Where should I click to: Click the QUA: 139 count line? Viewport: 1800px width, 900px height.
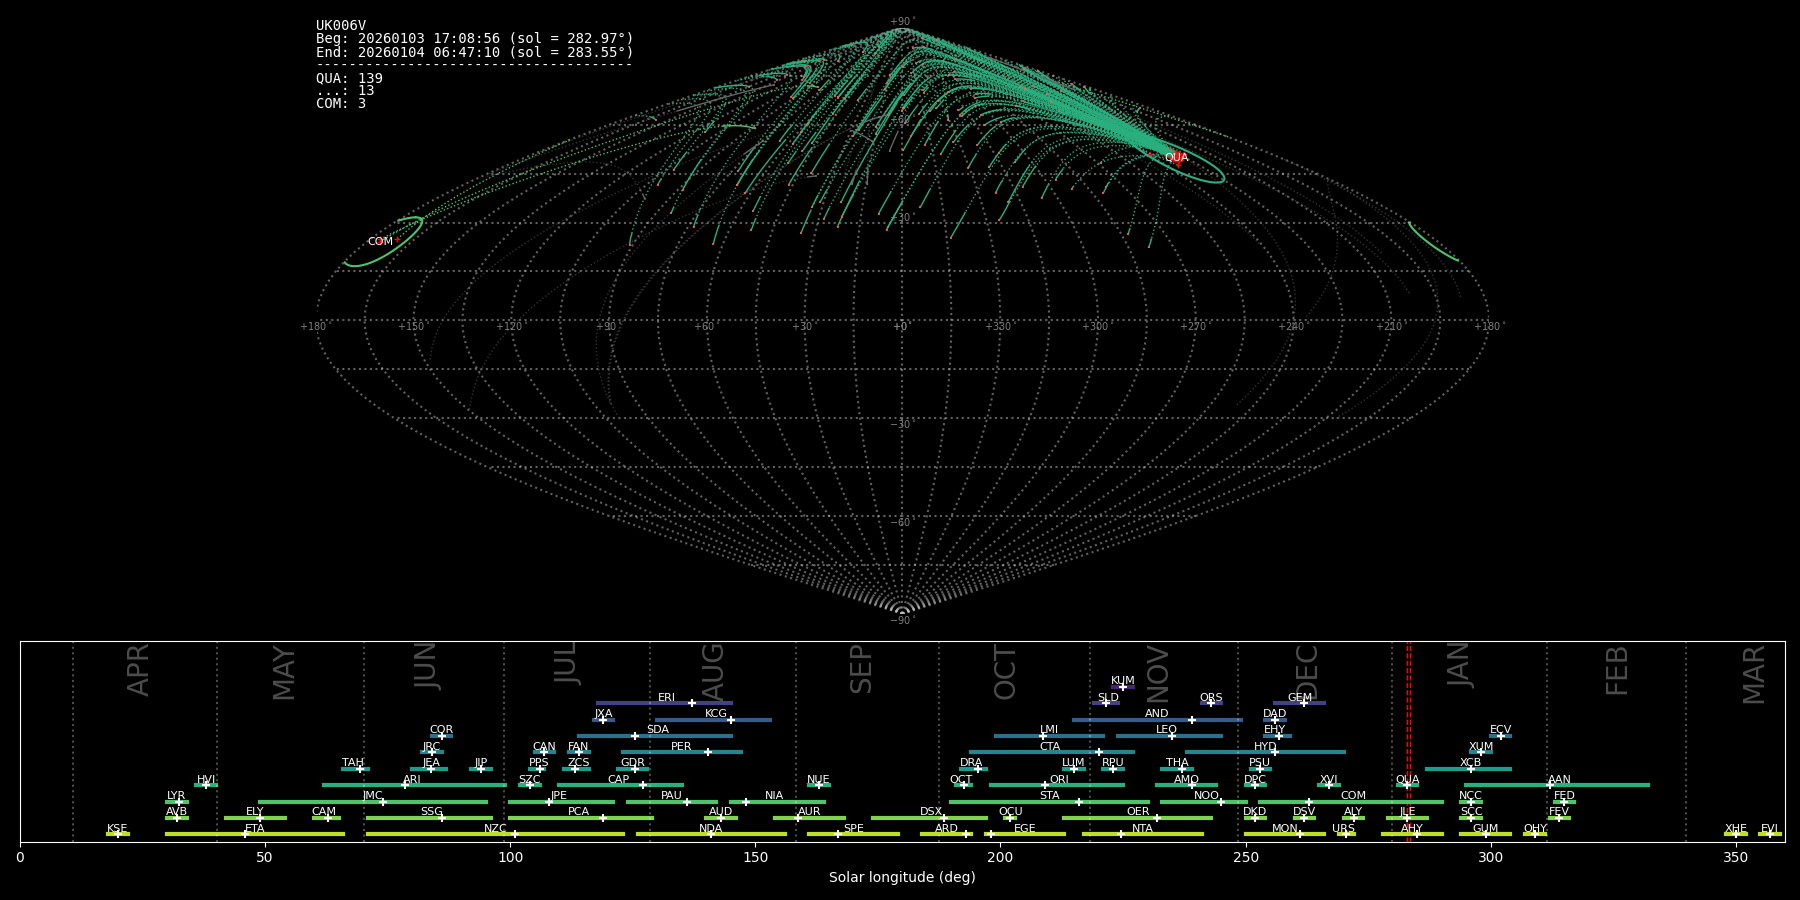click(349, 78)
